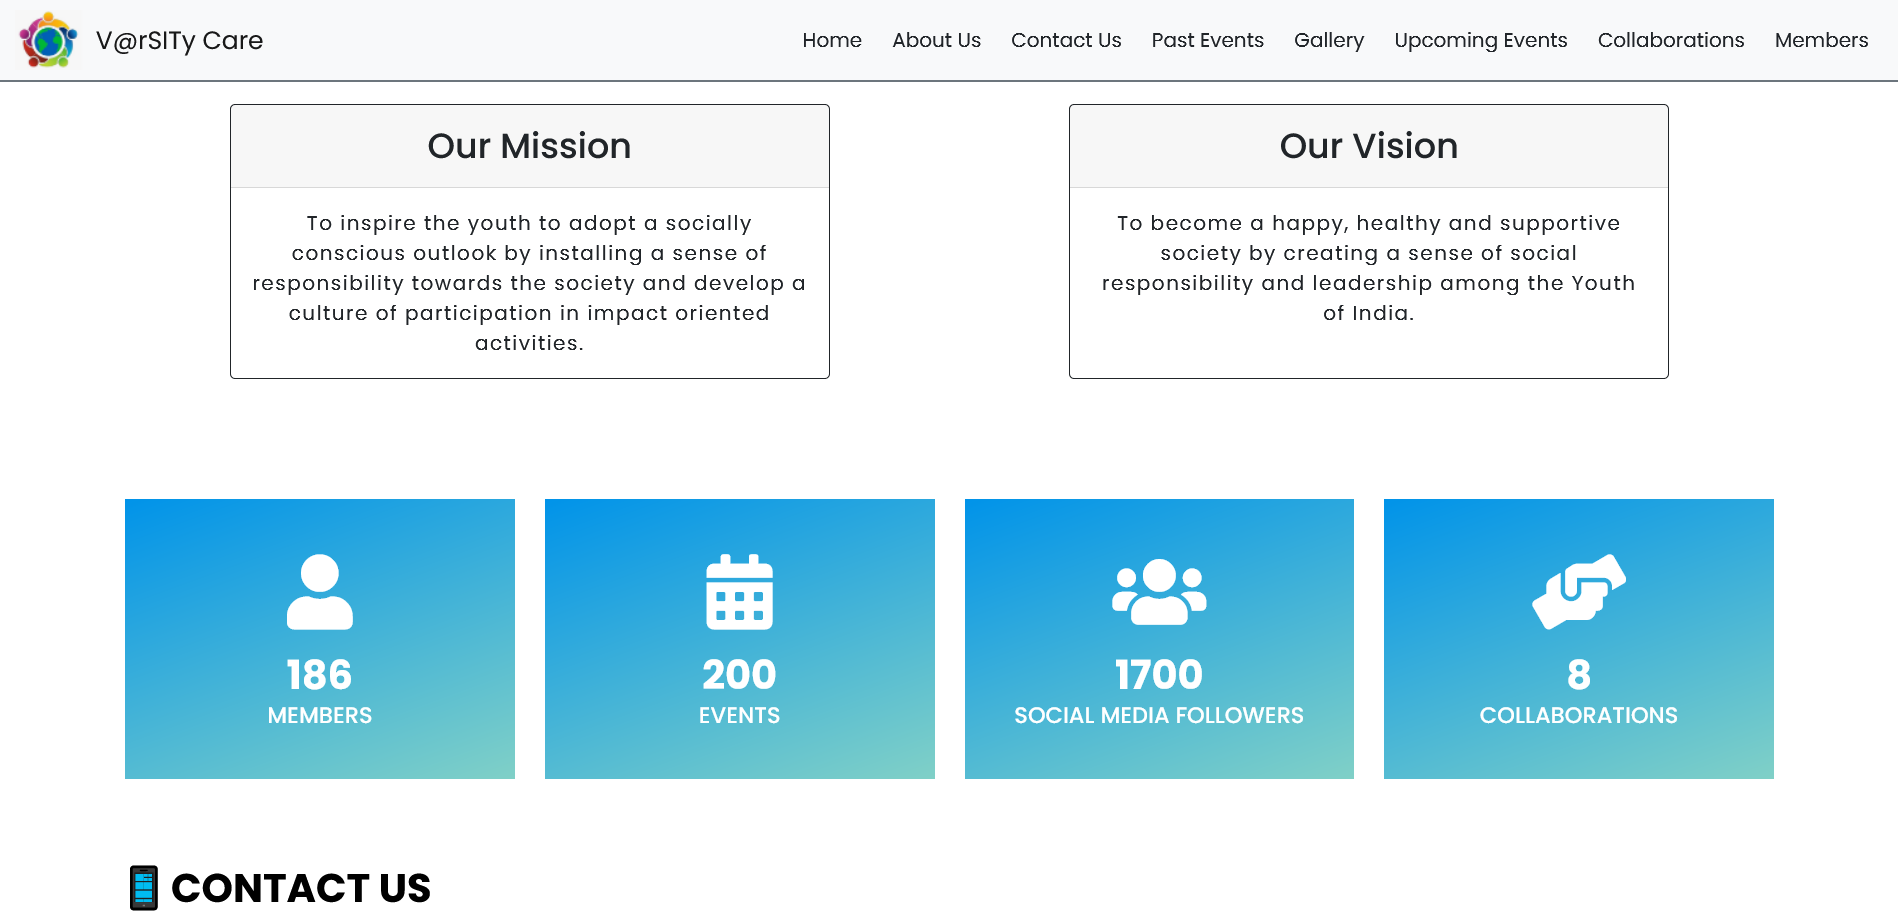Open the Home nav link
The image size is (1898, 923).
tap(832, 40)
